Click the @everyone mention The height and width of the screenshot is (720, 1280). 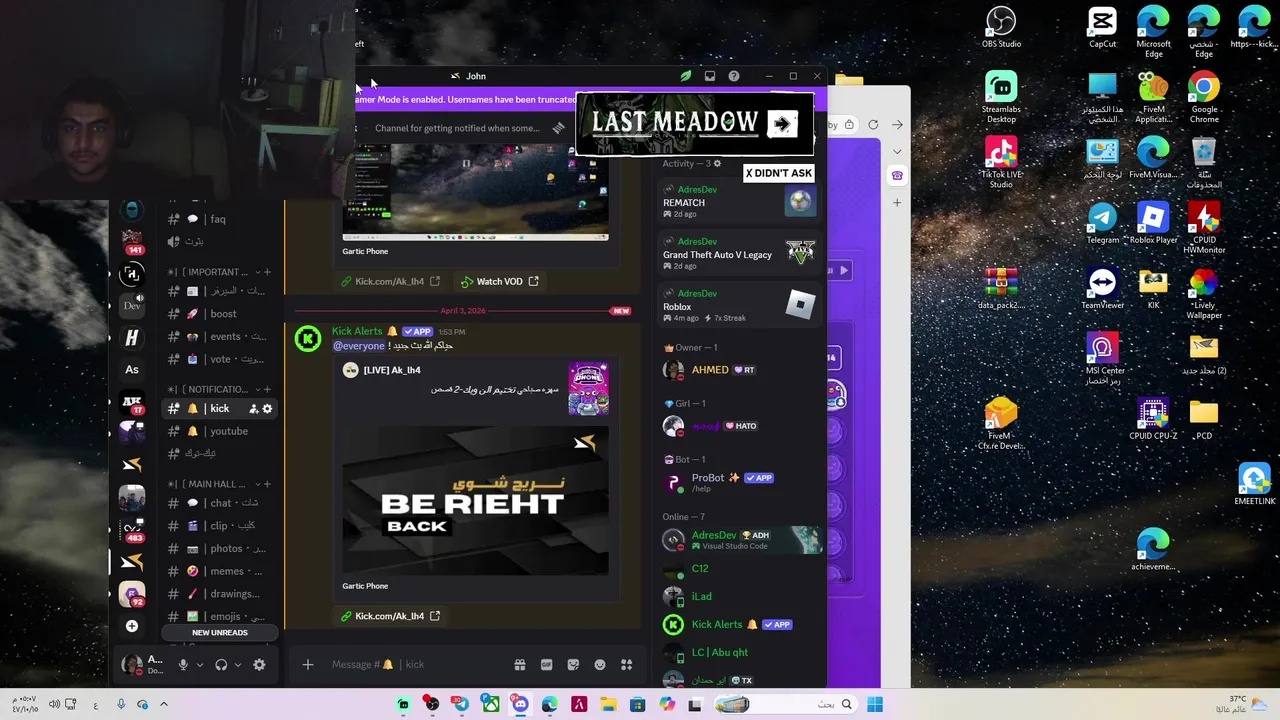click(x=358, y=346)
